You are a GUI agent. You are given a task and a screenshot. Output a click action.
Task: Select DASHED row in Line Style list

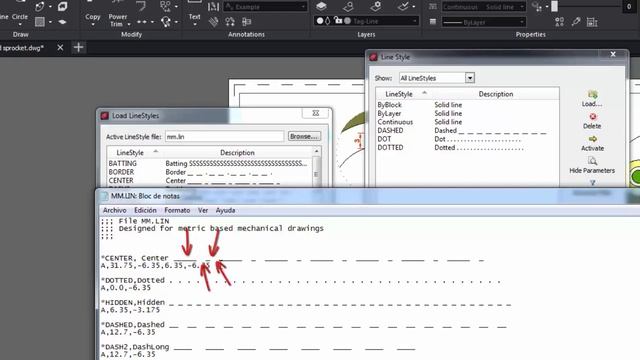pos(467,131)
